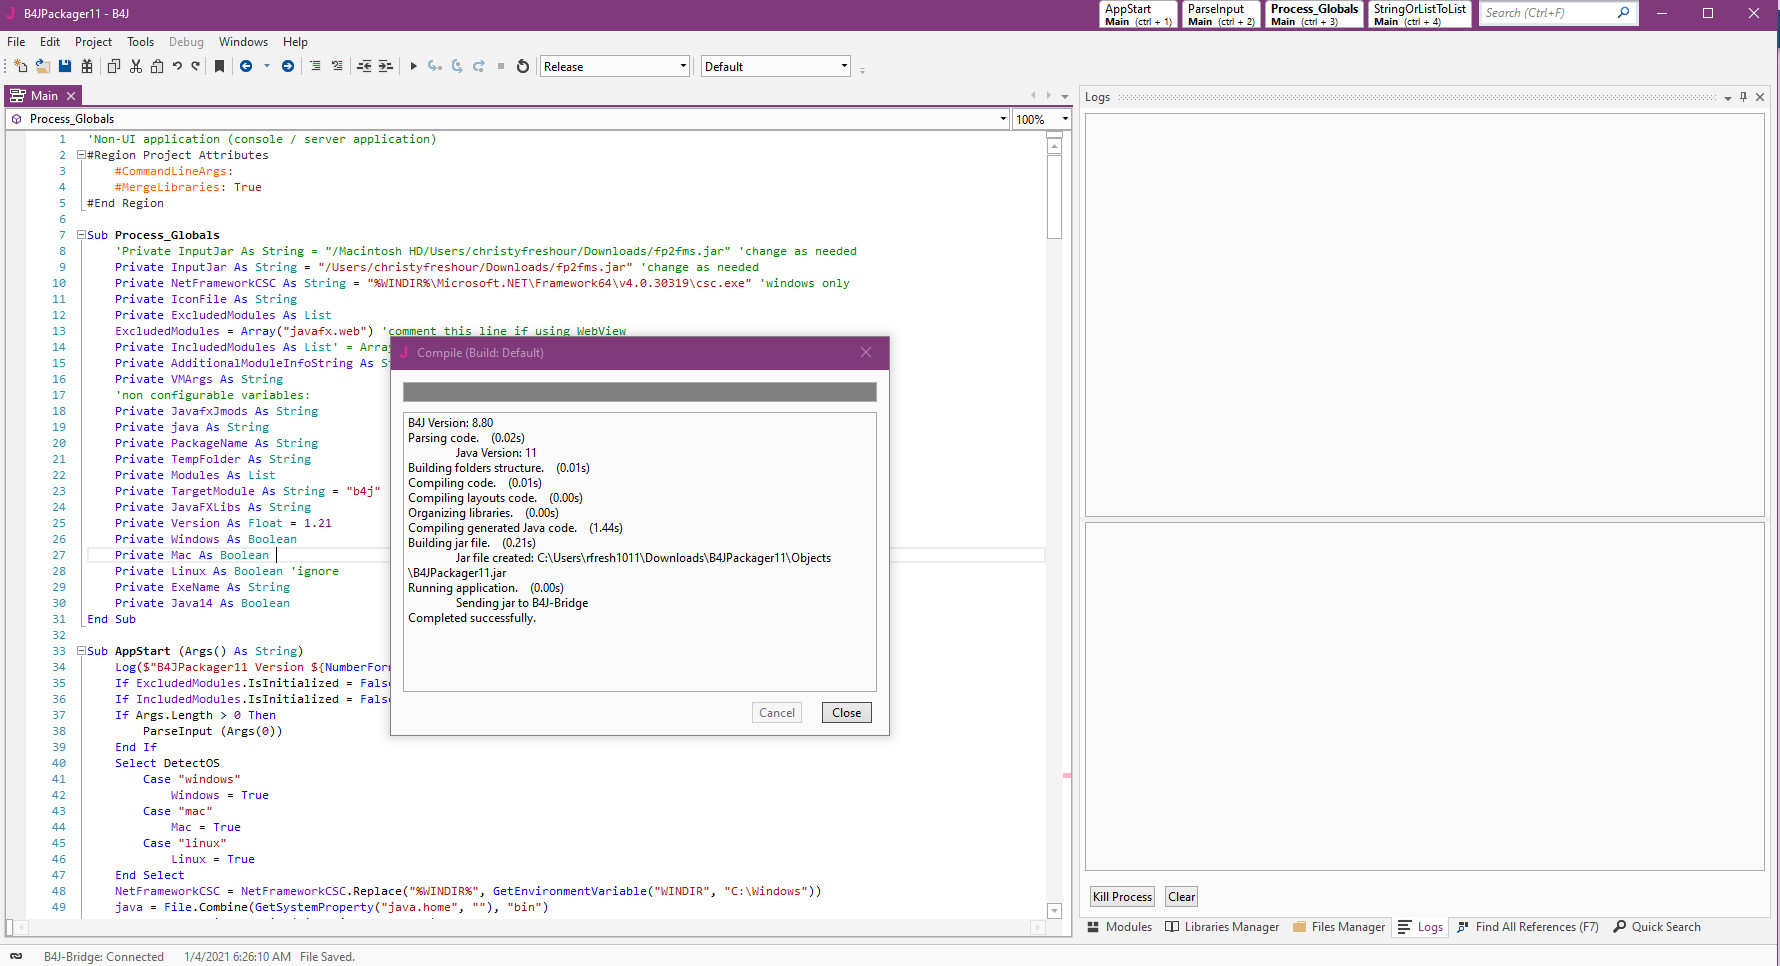Click the block comment toolbar icon
Screen dimensions: 1780x966
315,66
